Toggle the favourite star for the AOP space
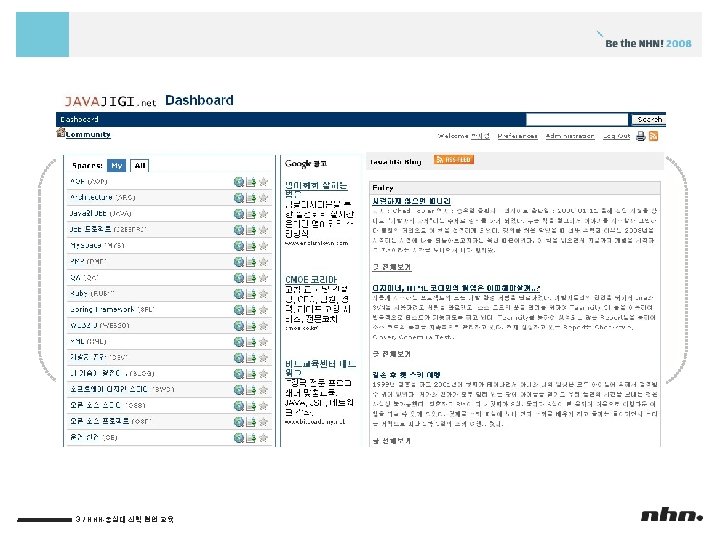This screenshot has width=720, height=540. tap(263, 182)
